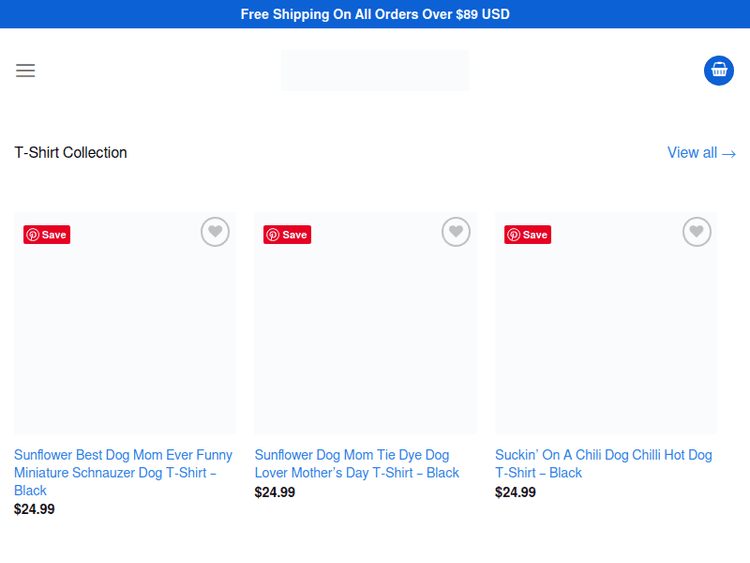The image size is (750, 563).
Task: Save Tie Dye Dog T-Shirt to Pinterest
Action: click(x=287, y=235)
